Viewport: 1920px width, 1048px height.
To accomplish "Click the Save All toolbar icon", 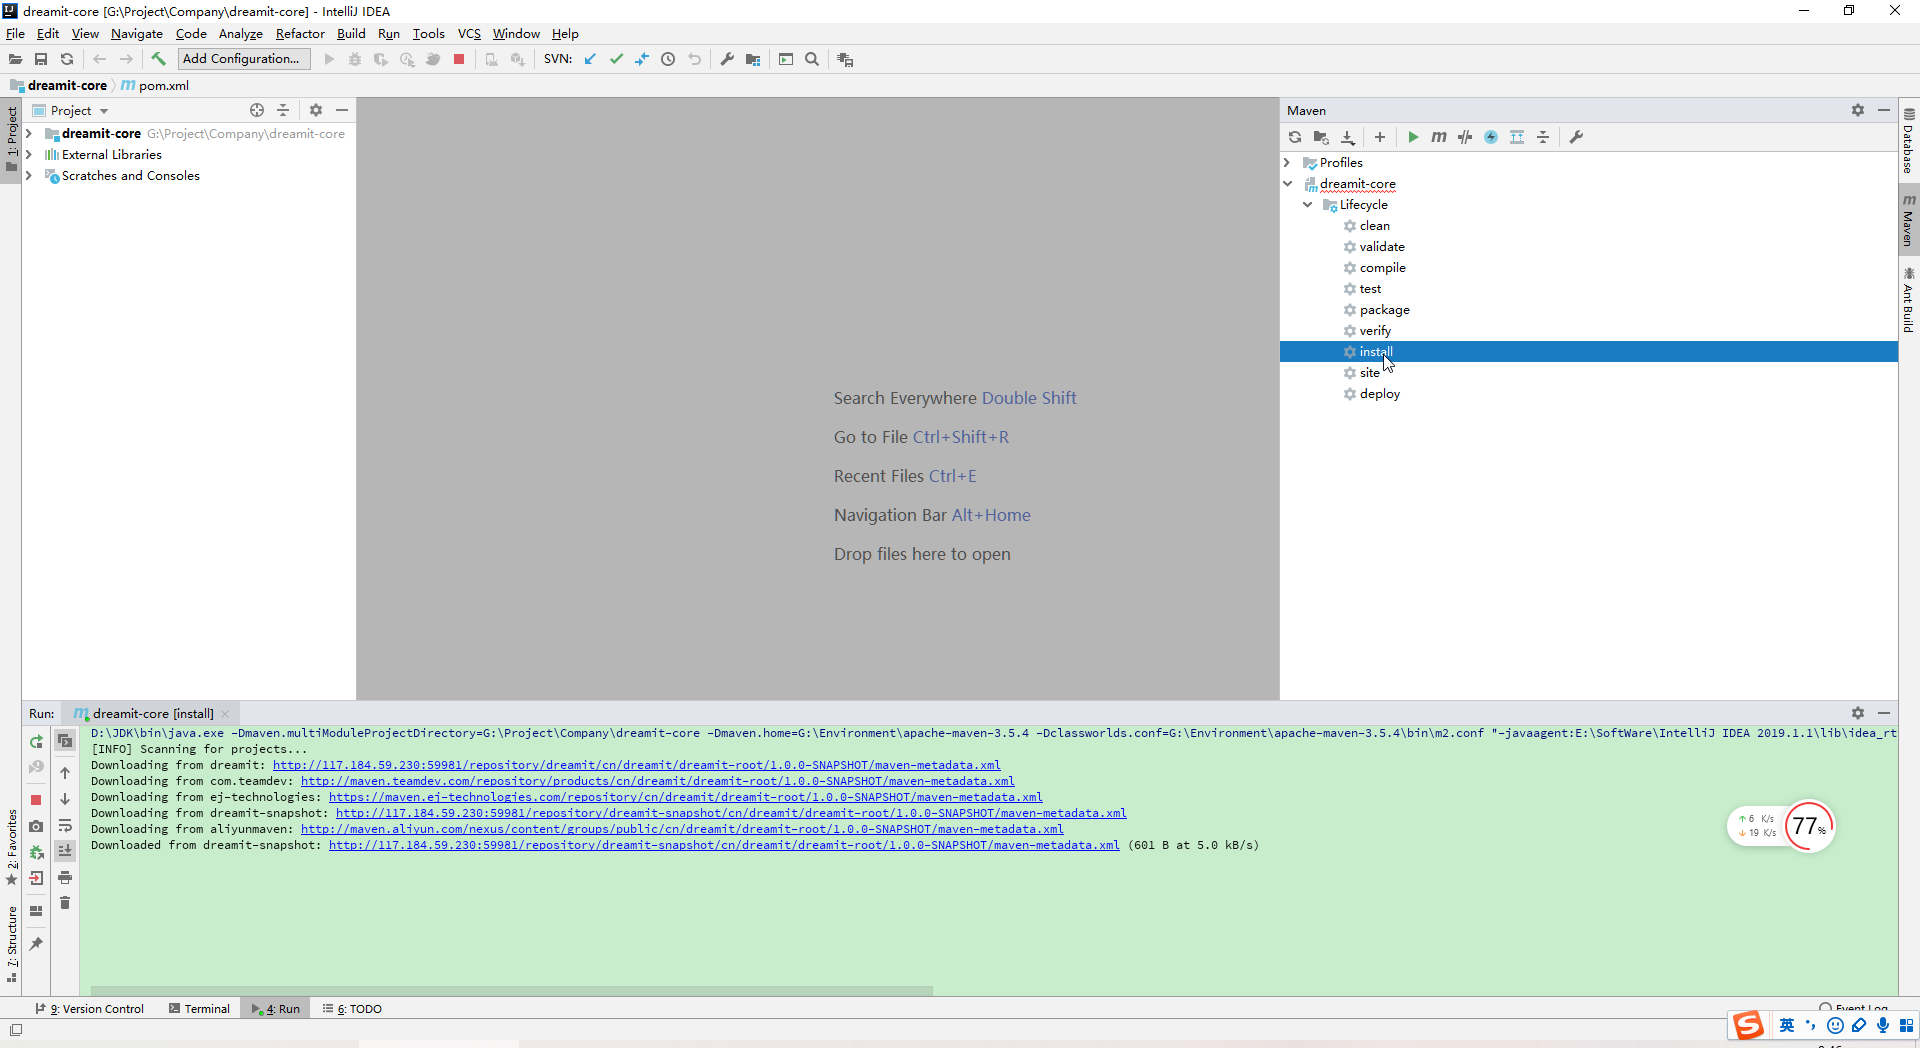I will [x=41, y=59].
